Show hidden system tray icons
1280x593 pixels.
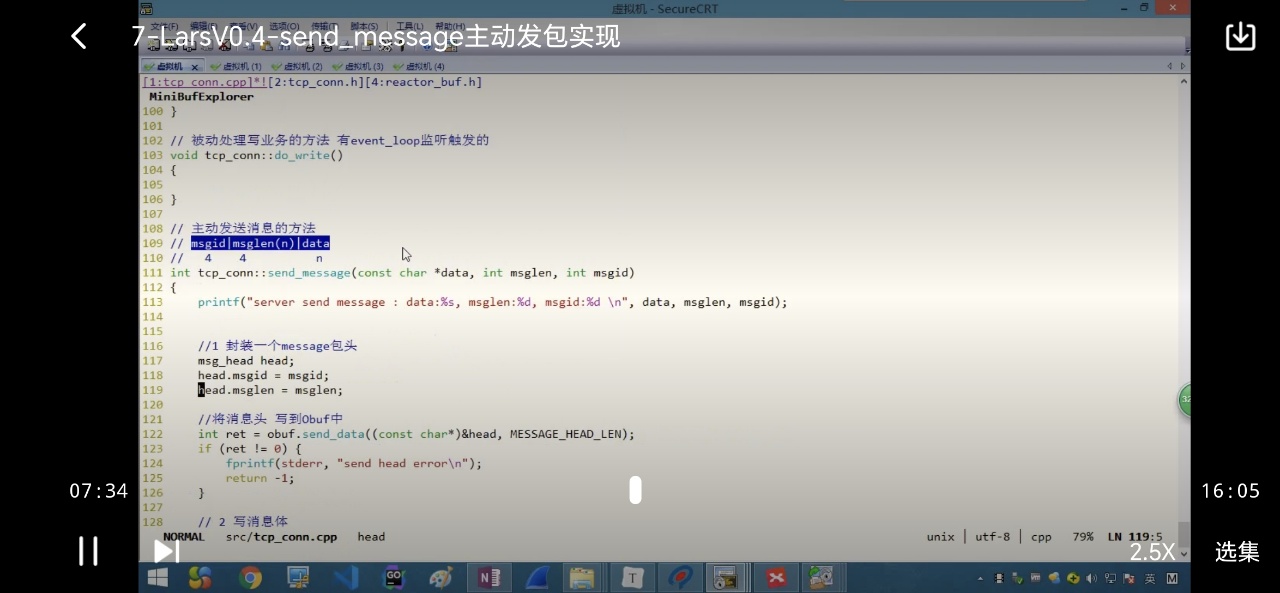point(978,579)
